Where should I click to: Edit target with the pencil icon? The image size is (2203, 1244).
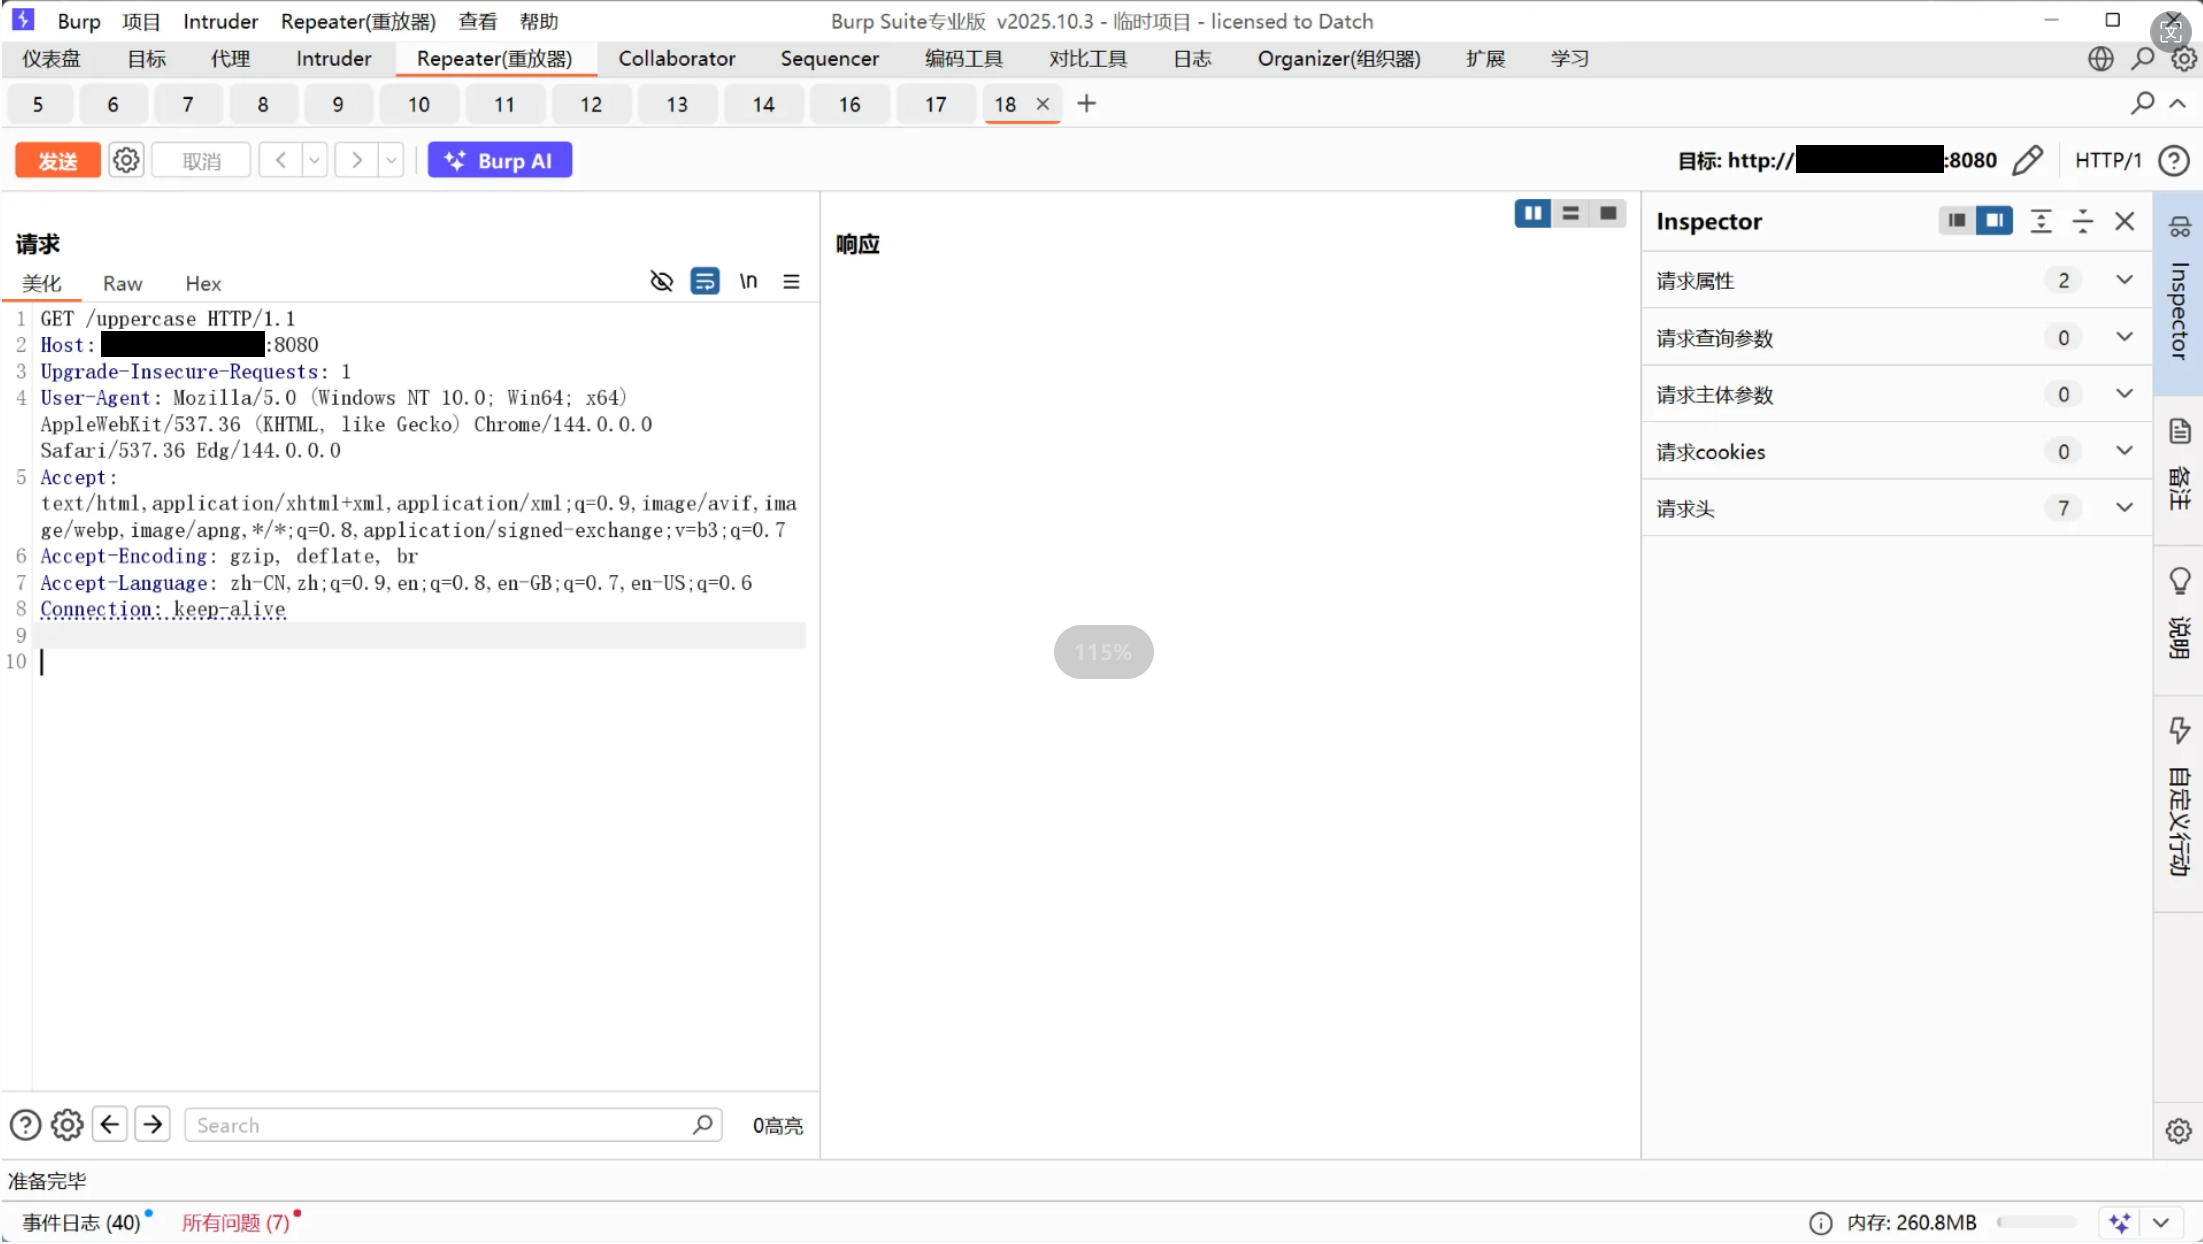(2027, 160)
